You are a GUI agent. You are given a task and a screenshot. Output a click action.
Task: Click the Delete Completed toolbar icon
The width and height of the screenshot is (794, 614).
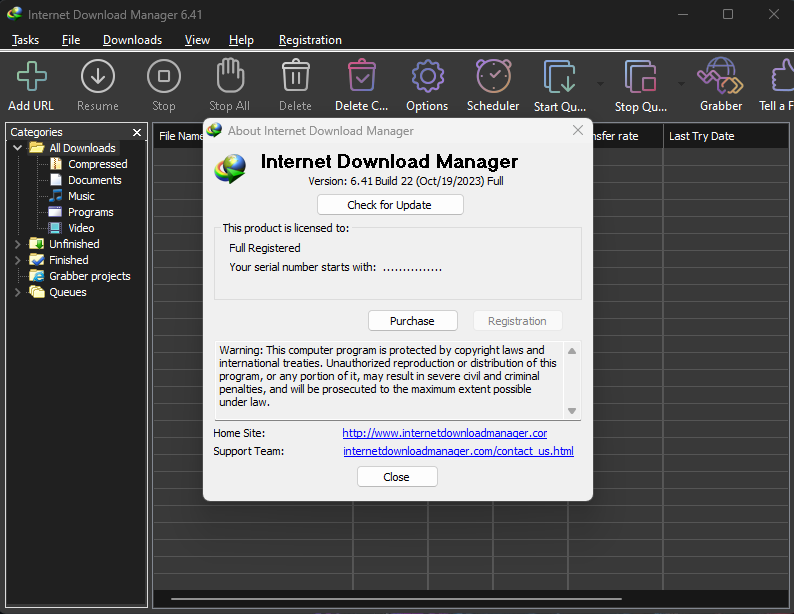(x=362, y=75)
